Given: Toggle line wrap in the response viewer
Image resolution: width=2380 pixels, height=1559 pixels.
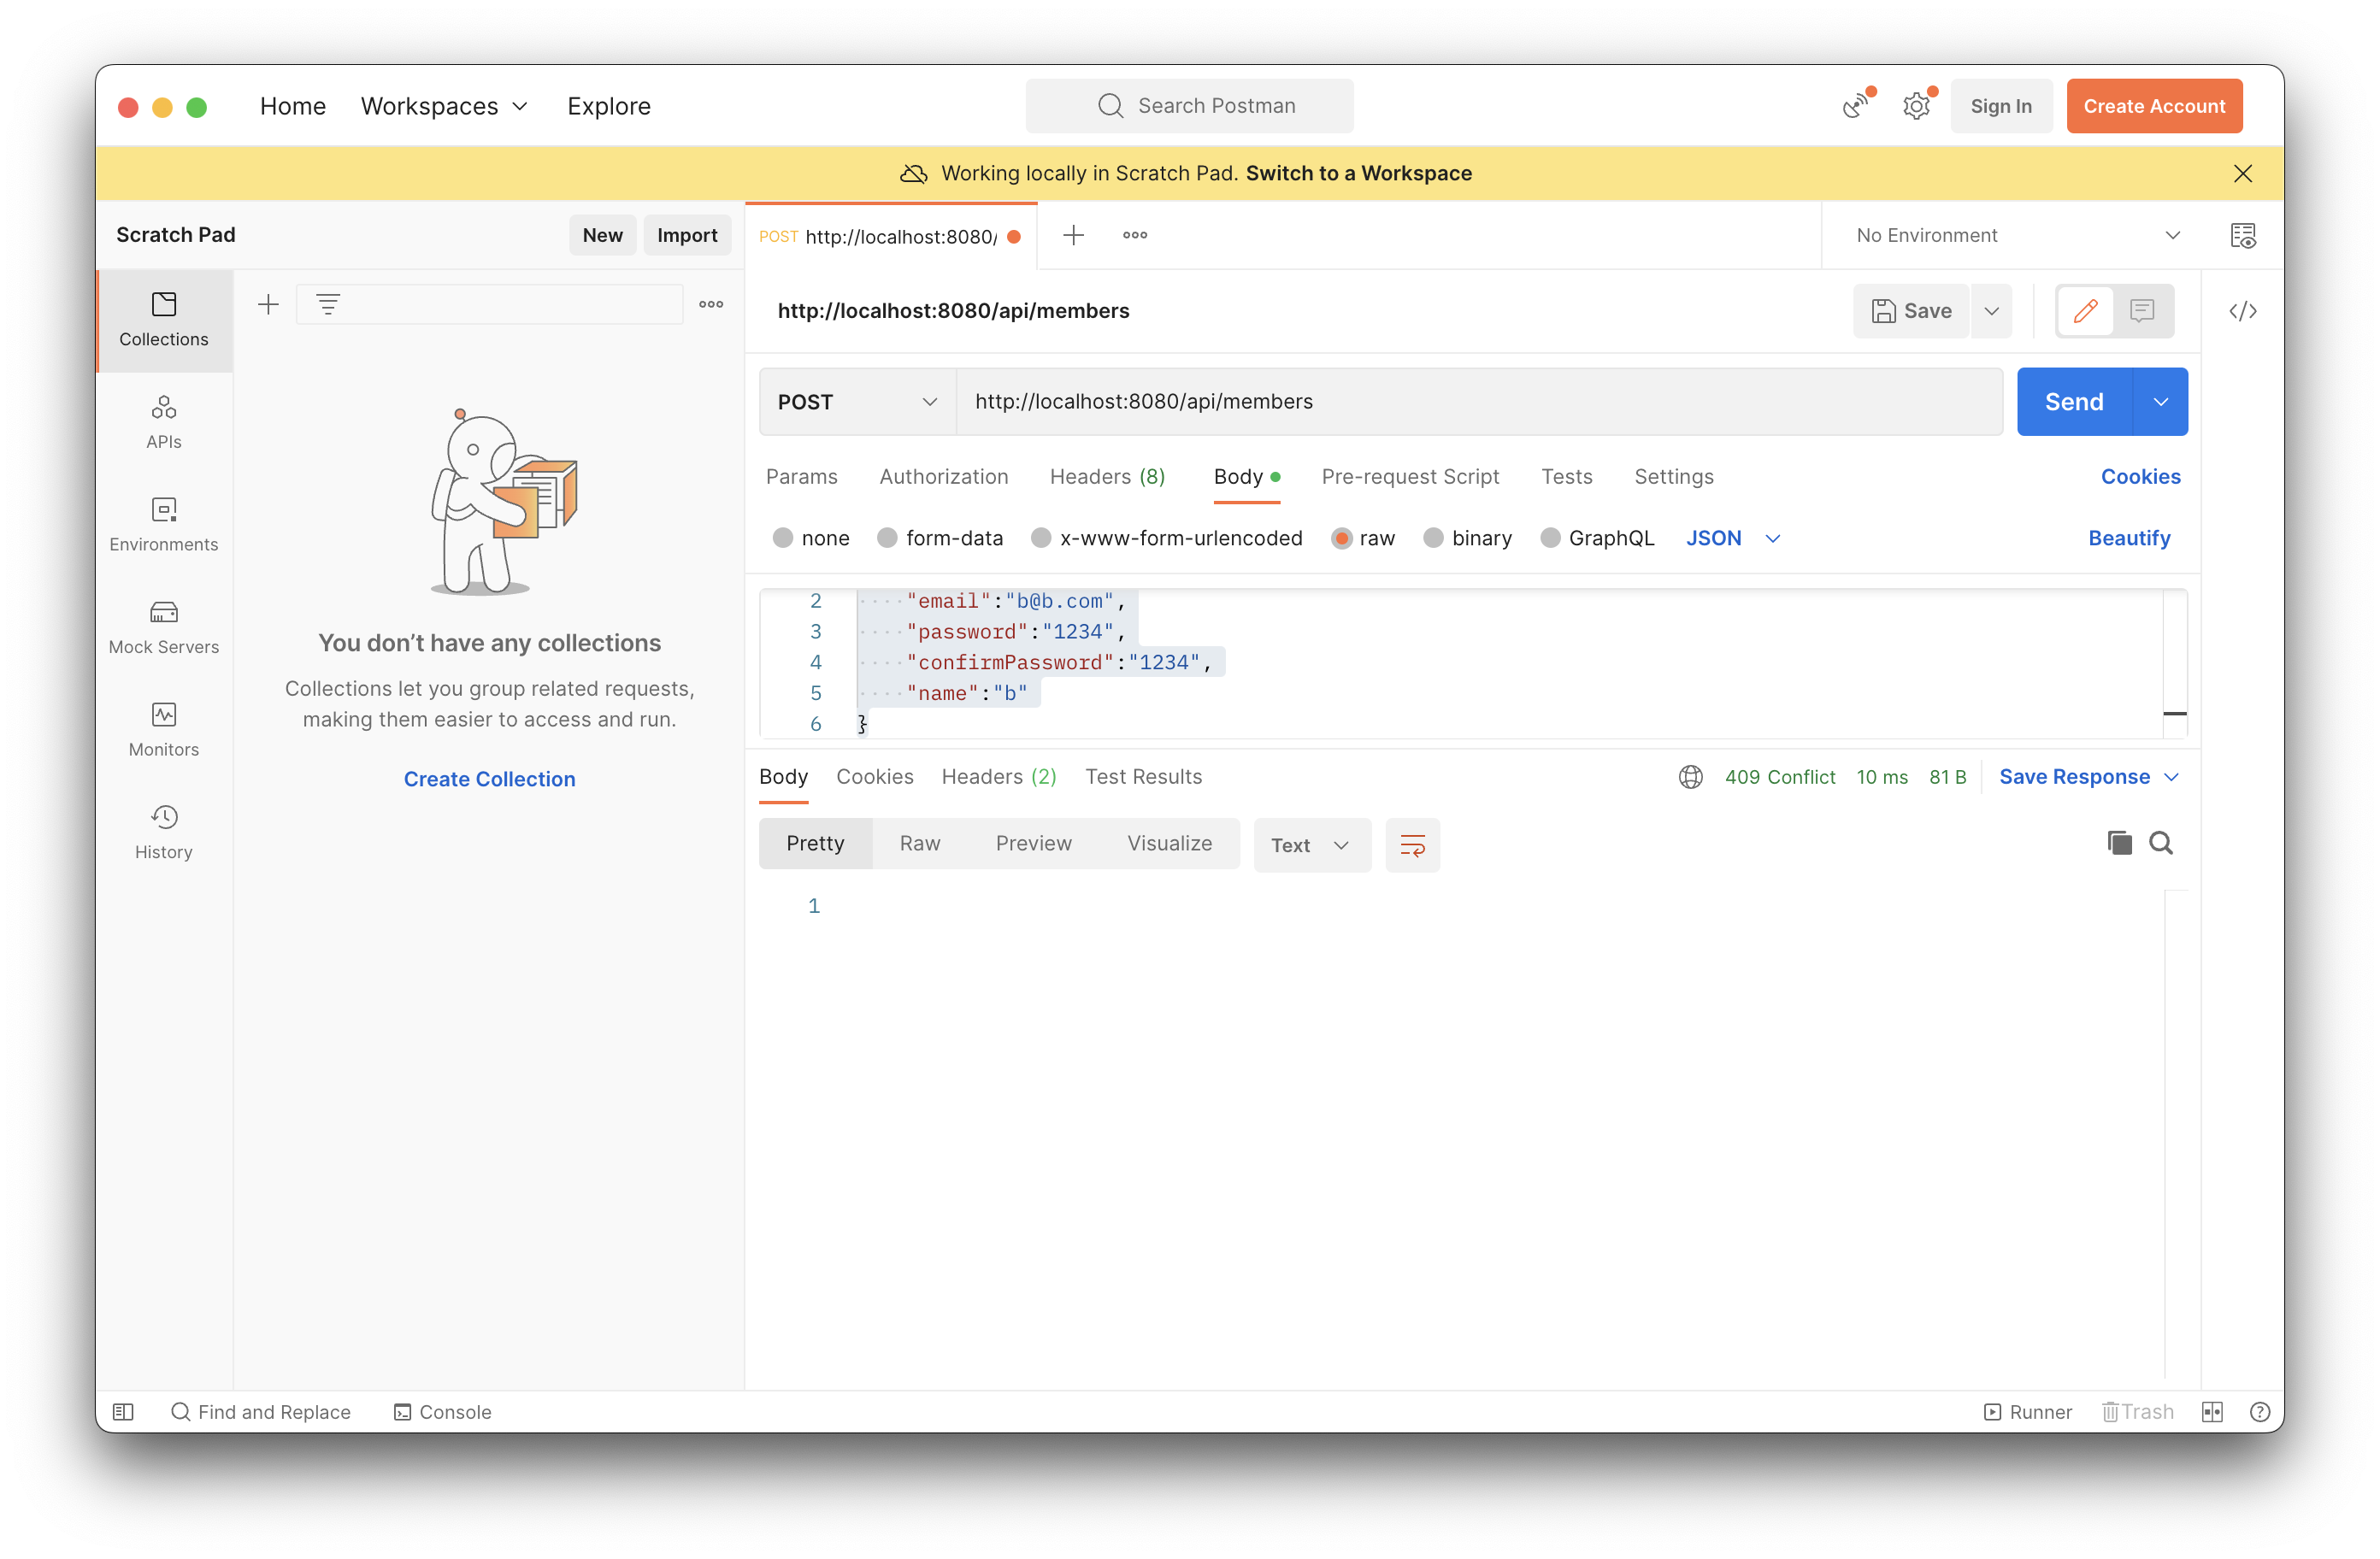Looking at the screenshot, I should [1412, 845].
